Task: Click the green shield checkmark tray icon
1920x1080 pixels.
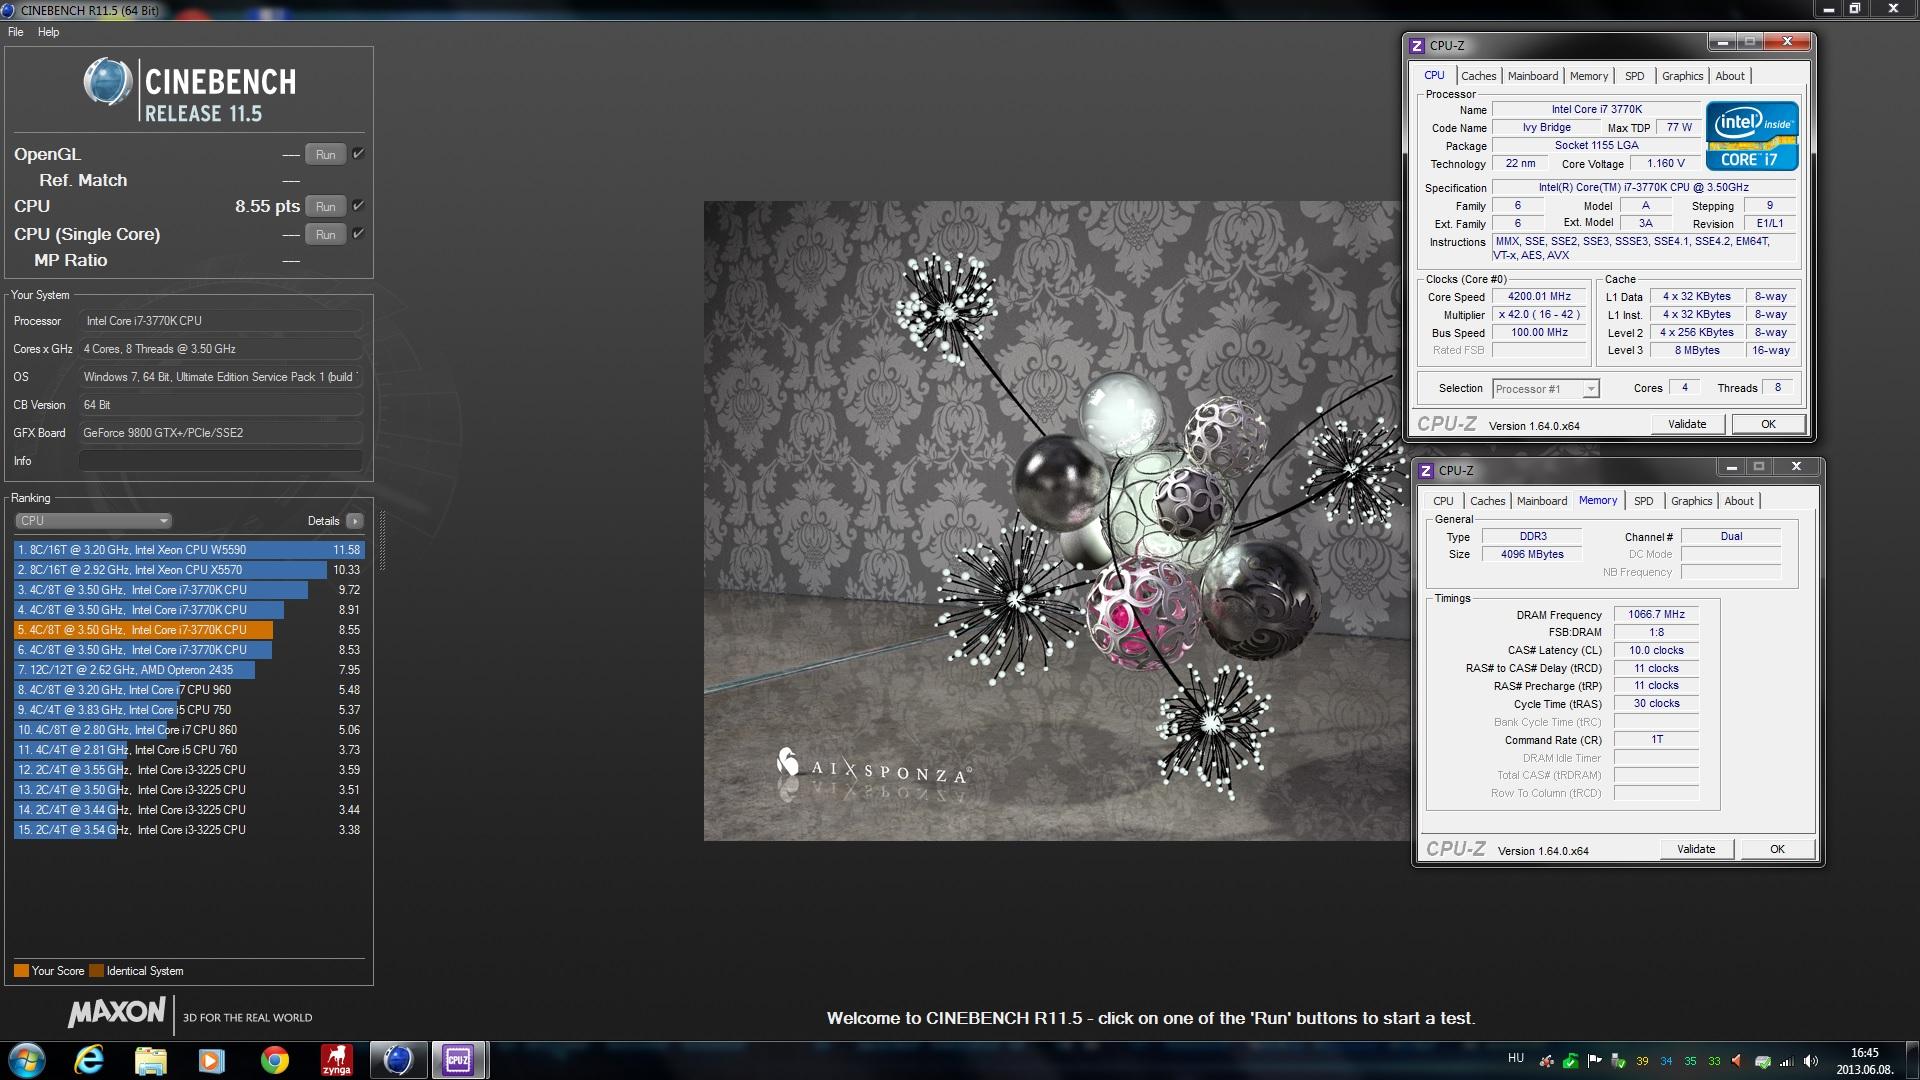Action: pyautogui.click(x=1571, y=1061)
